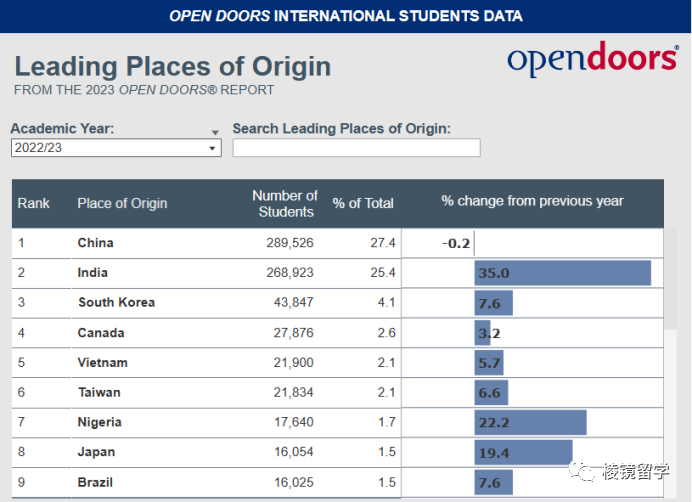Sort by the Rank column header
This screenshot has width=692, height=502.
(34, 203)
